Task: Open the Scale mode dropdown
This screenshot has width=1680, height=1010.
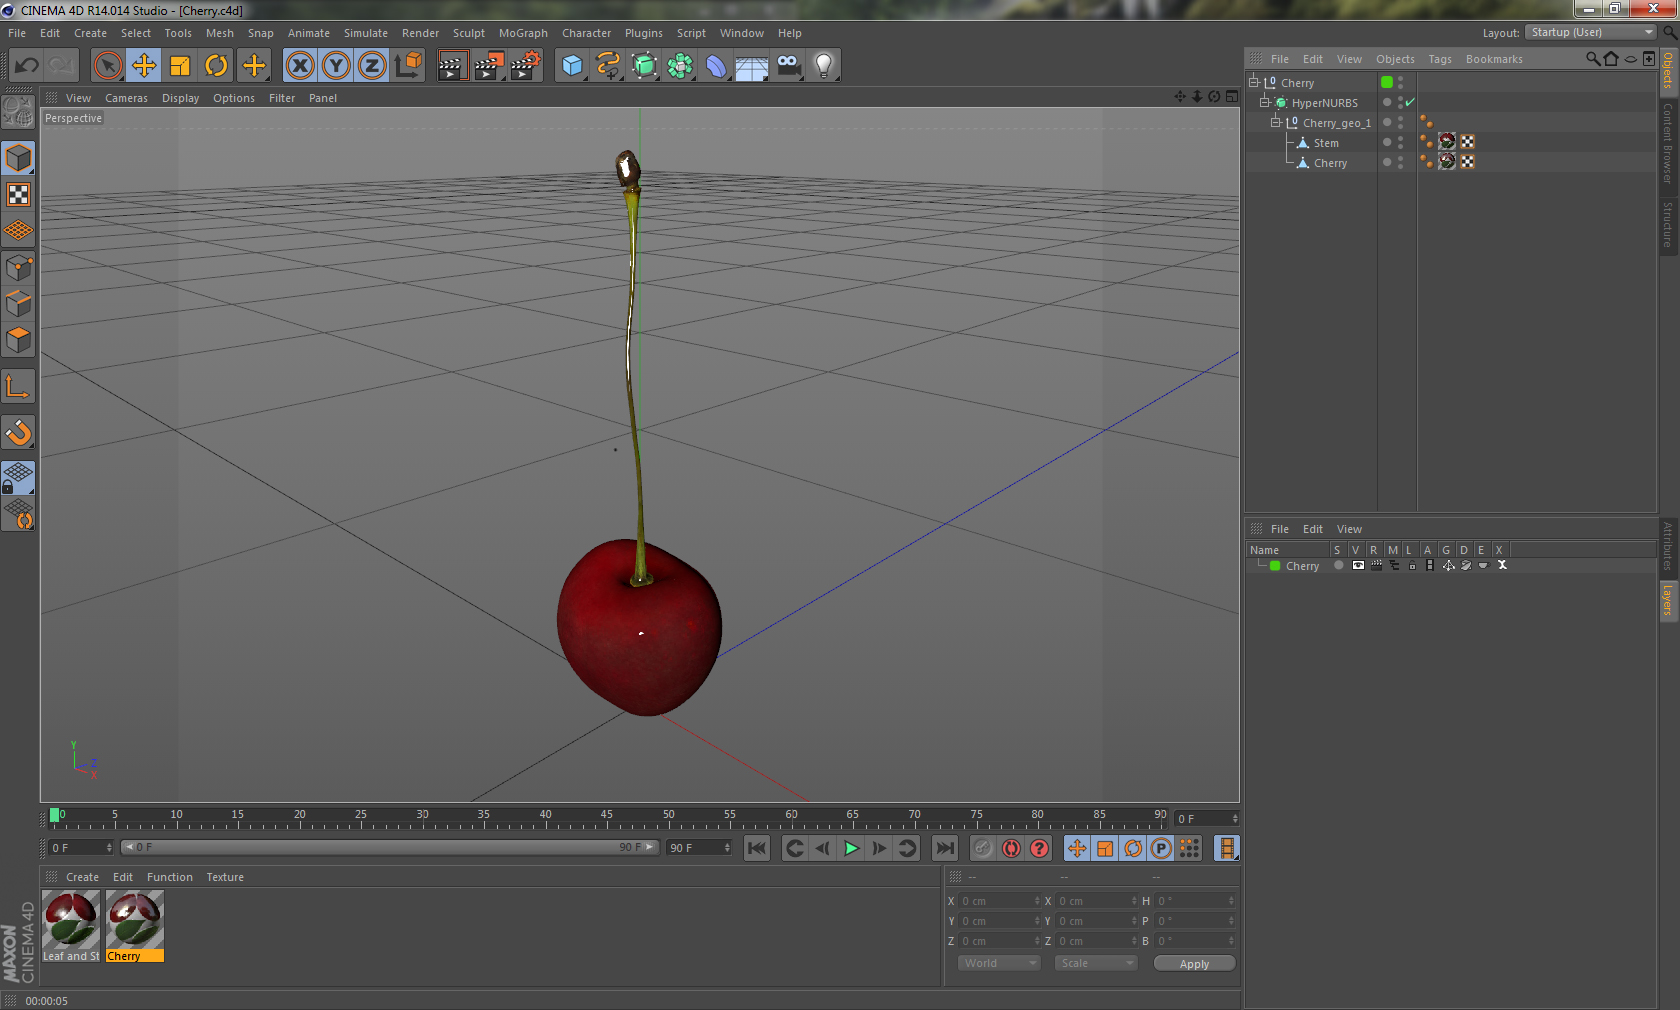Action: point(1096,963)
